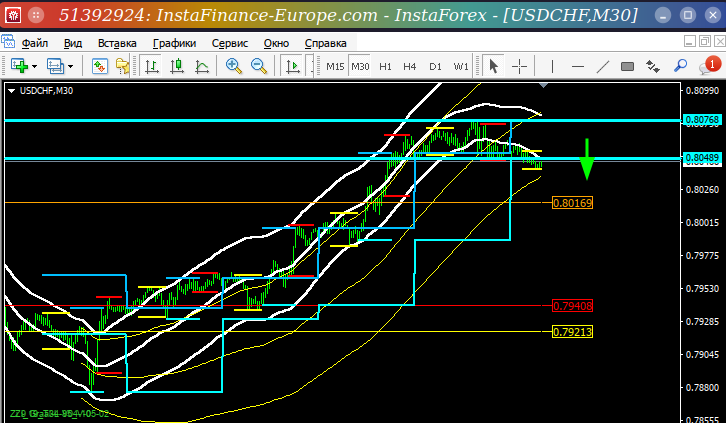Viewport: 726px width, 423px height.
Task: Select the W1 timeframe
Action: click(461, 67)
